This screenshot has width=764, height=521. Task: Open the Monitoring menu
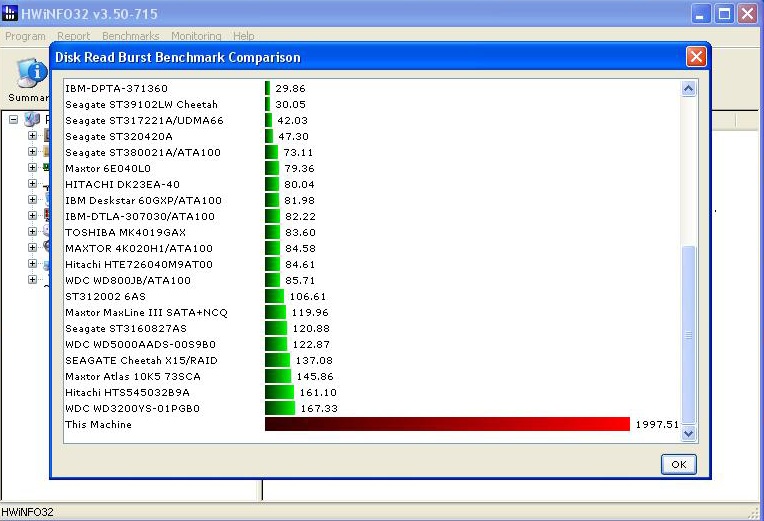(x=196, y=36)
